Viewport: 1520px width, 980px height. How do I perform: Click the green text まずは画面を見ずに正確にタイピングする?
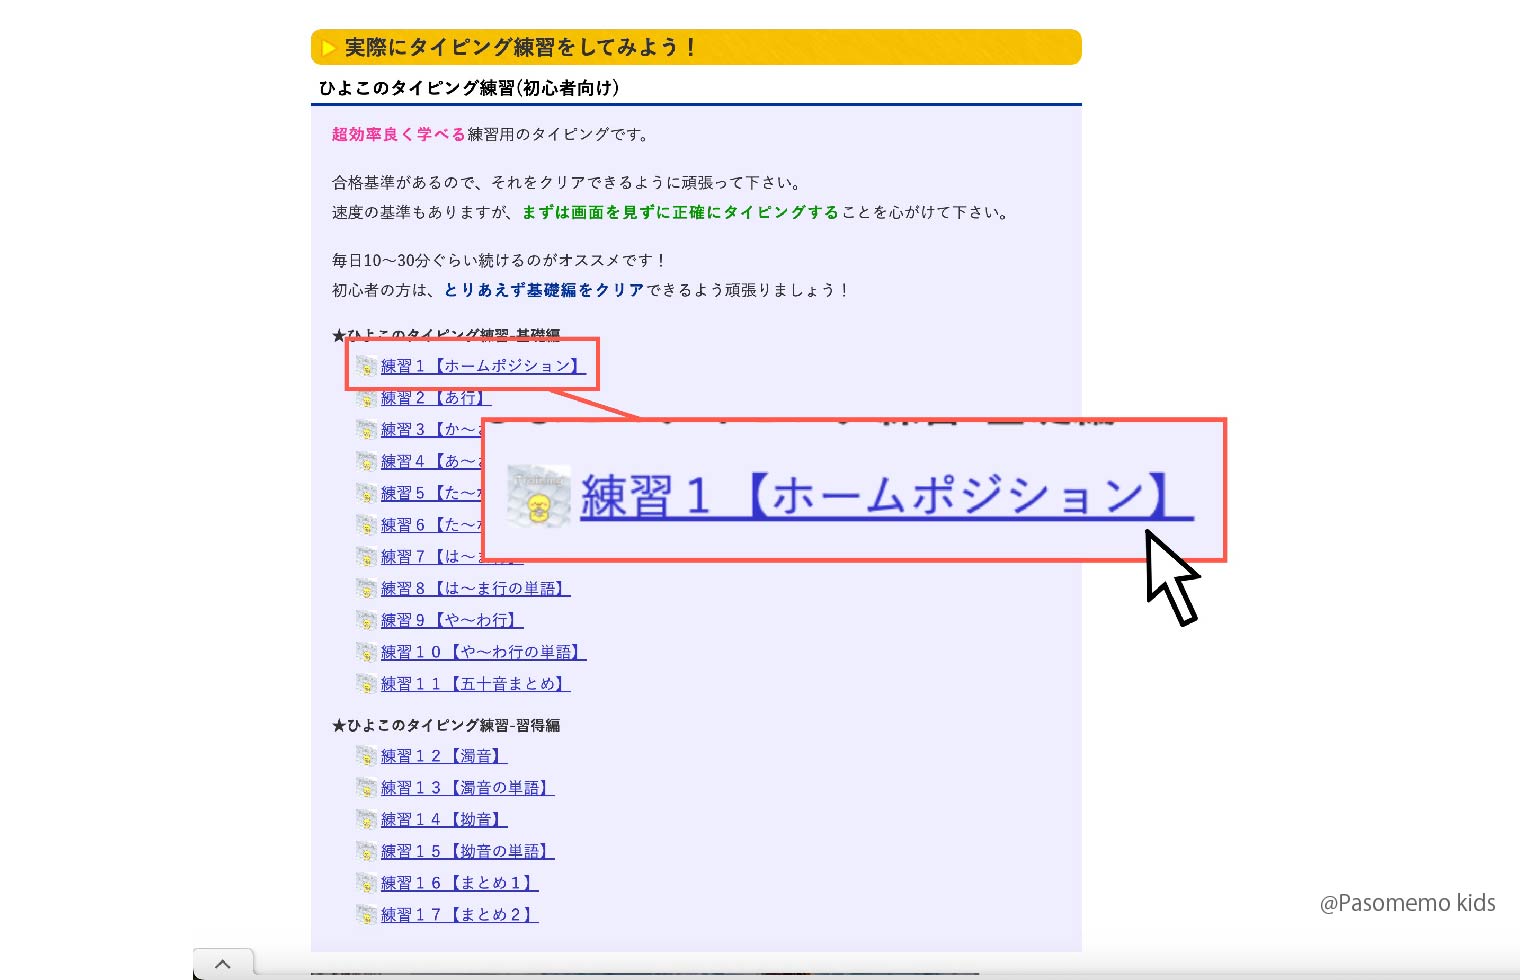[x=680, y=212]
